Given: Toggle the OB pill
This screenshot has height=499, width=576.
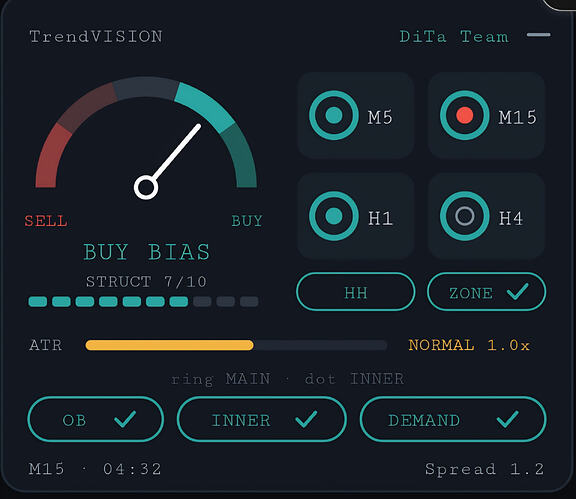Looking at the screenshot, I should [x=96, y=419].
